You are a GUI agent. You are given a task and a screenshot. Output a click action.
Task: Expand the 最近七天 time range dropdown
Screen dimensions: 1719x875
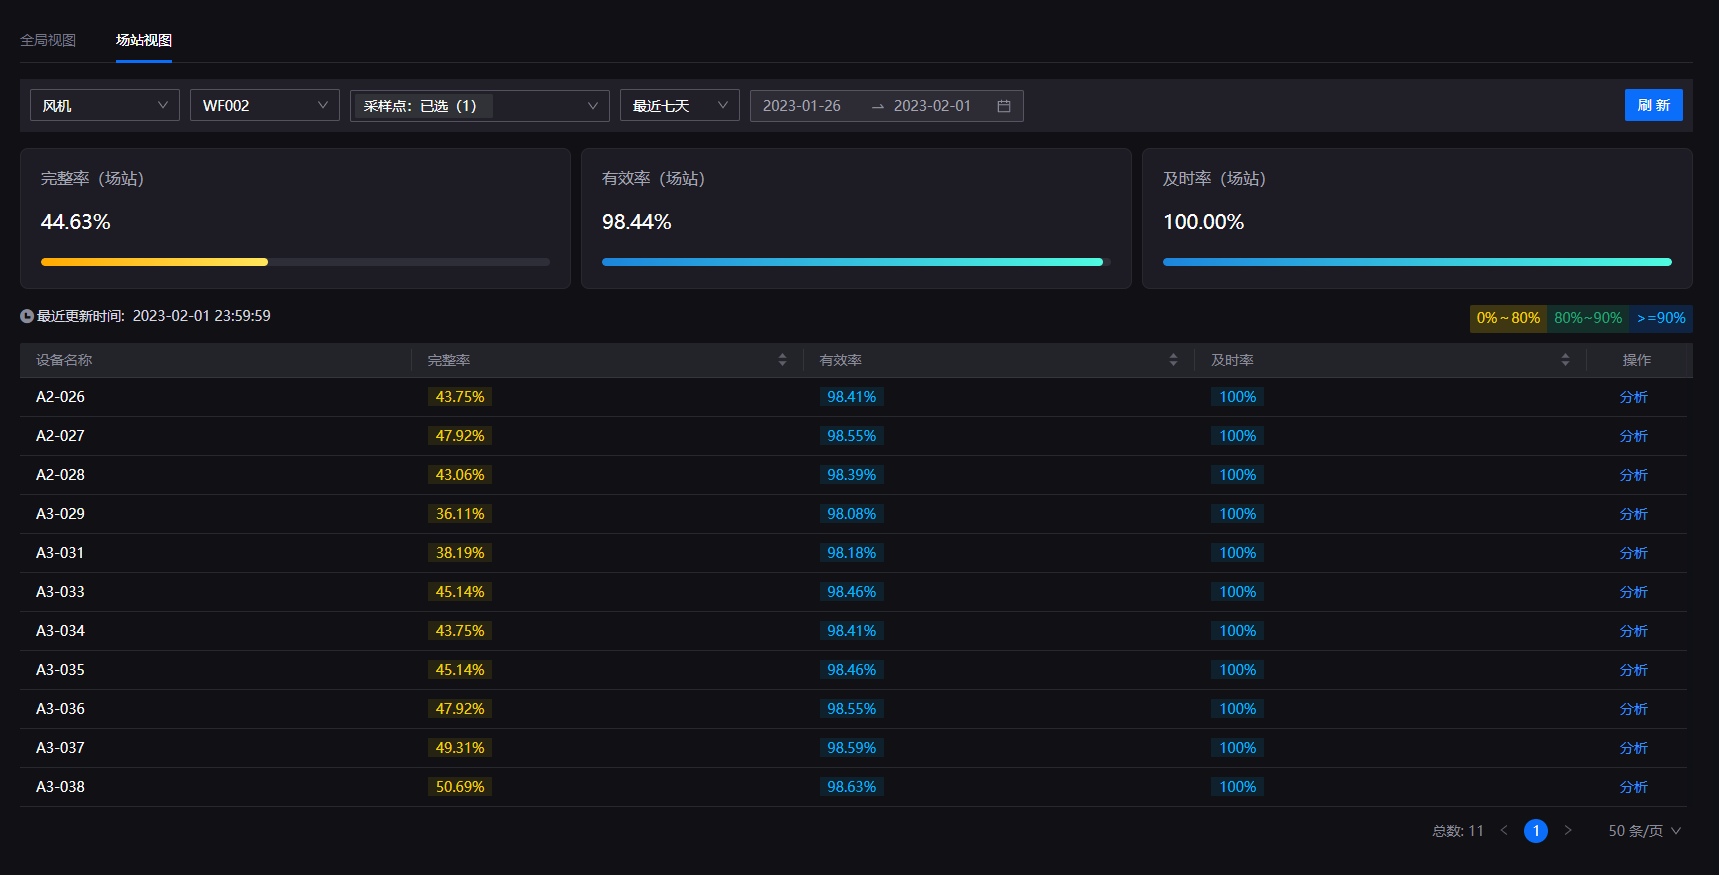(x=680, y=106)
